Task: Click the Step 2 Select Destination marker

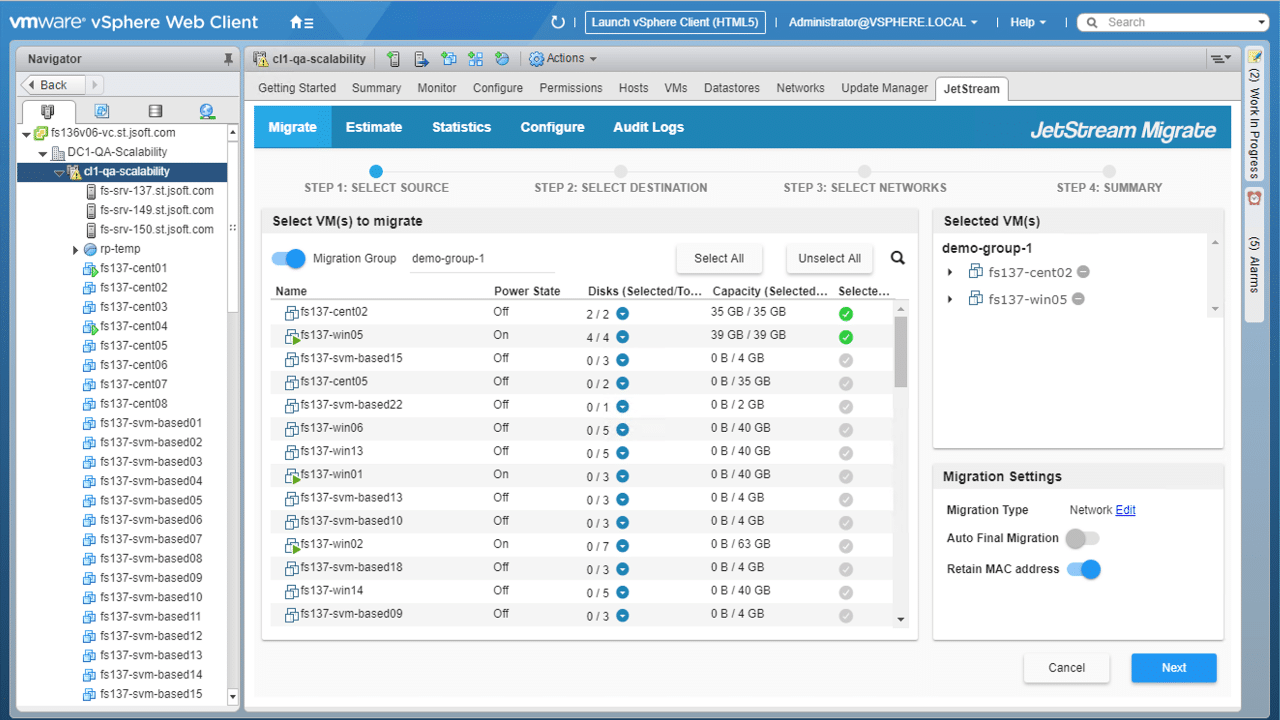Action: (621, 172)
